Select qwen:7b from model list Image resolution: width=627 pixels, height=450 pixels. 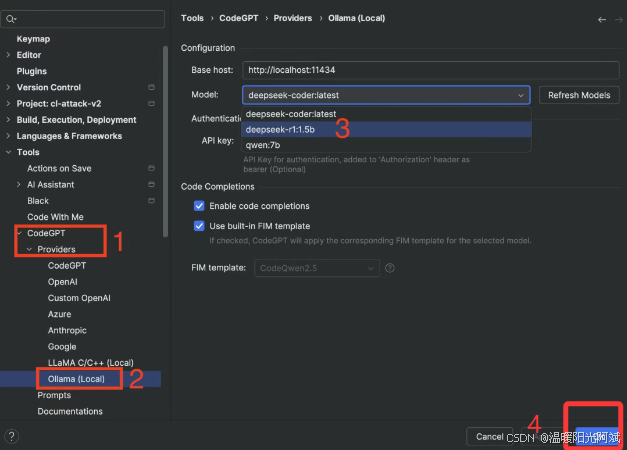pos(386,145)
